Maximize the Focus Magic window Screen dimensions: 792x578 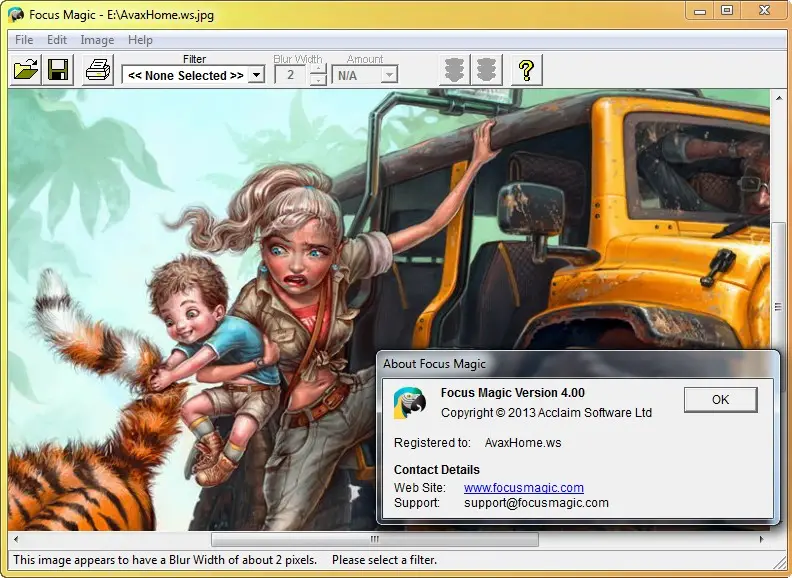point(727,11)
